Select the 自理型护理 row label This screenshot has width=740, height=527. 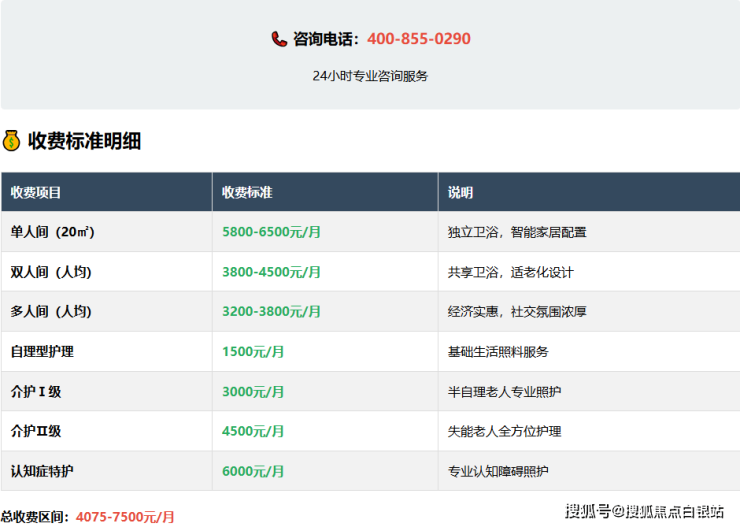click(42, 352)
